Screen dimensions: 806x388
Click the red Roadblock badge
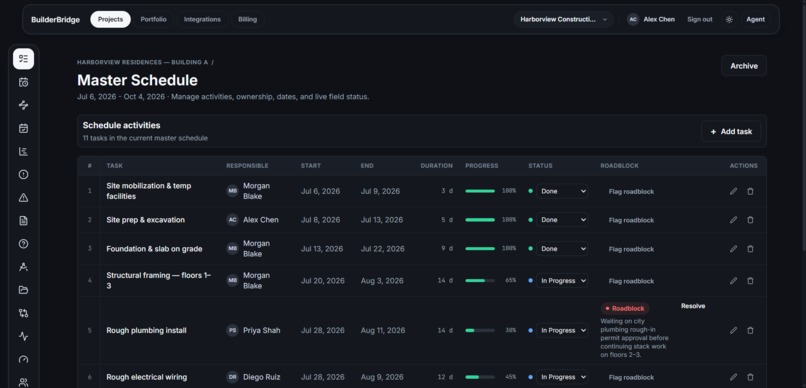click(x=625, y=309)
